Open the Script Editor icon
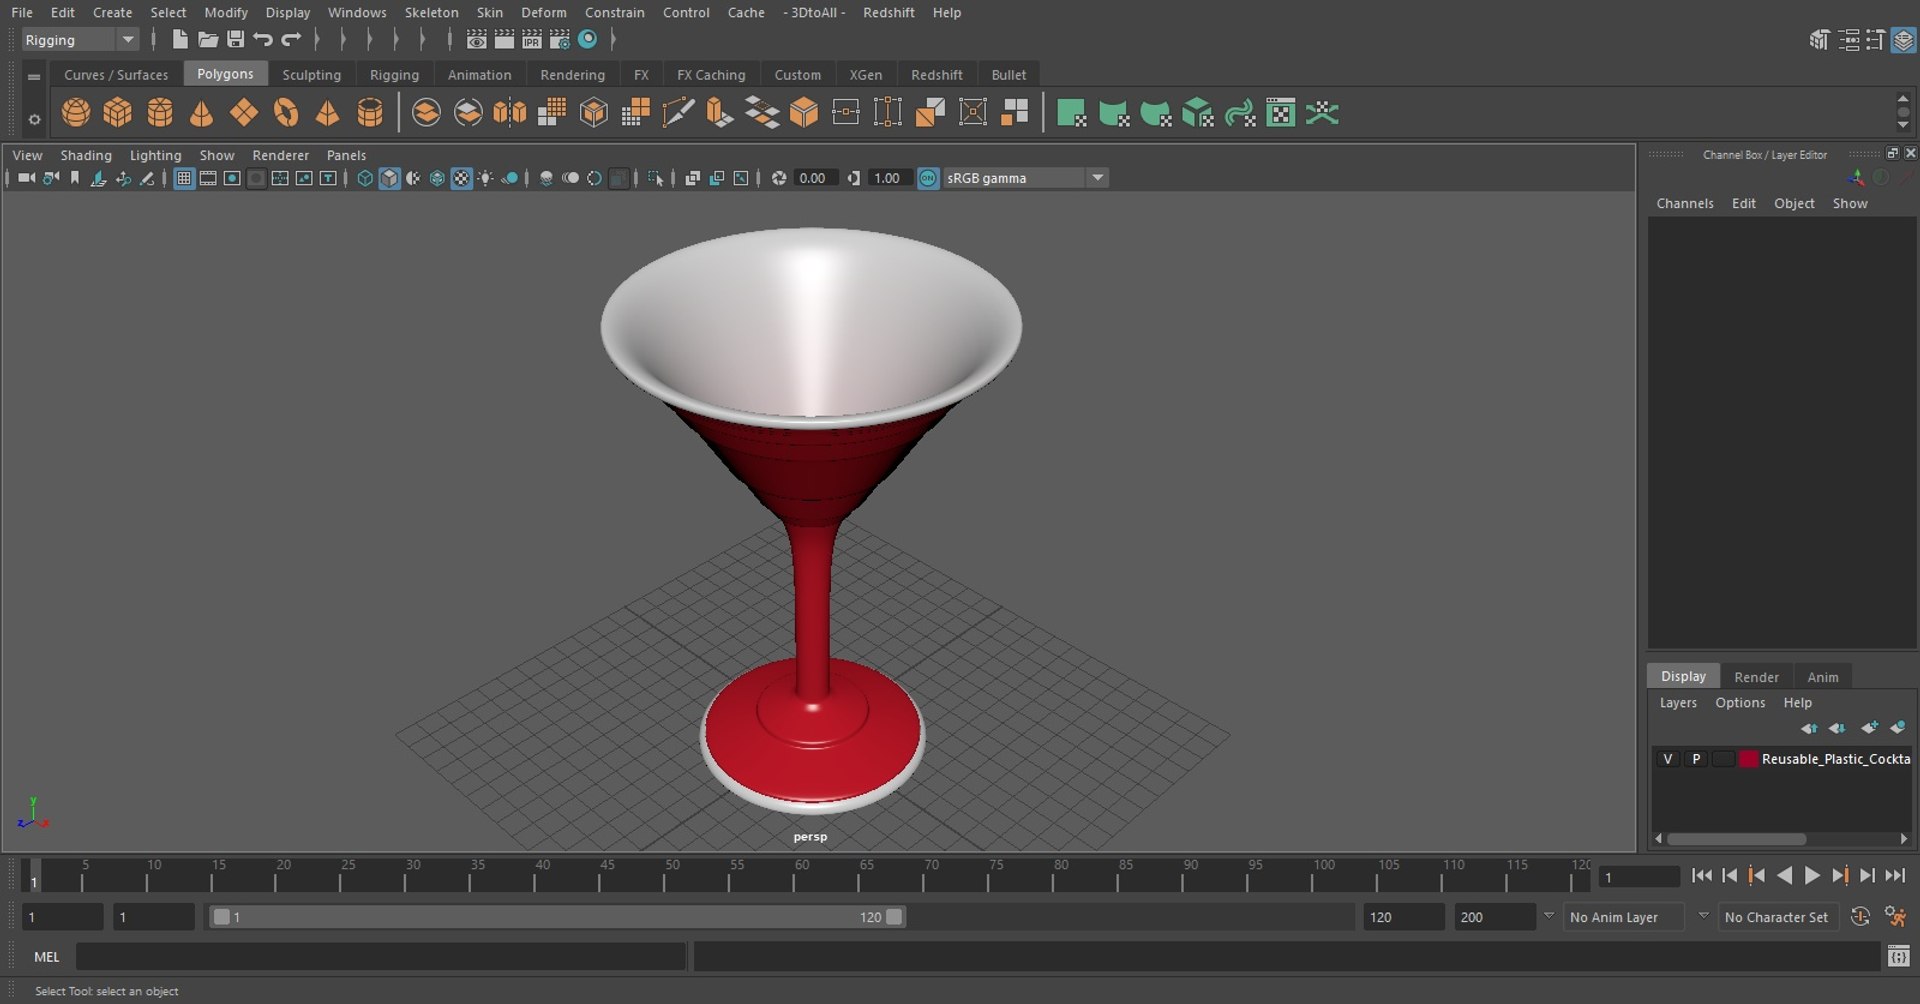The width and height of the screenshot is (1920, 1004). tap(1898, 957)
